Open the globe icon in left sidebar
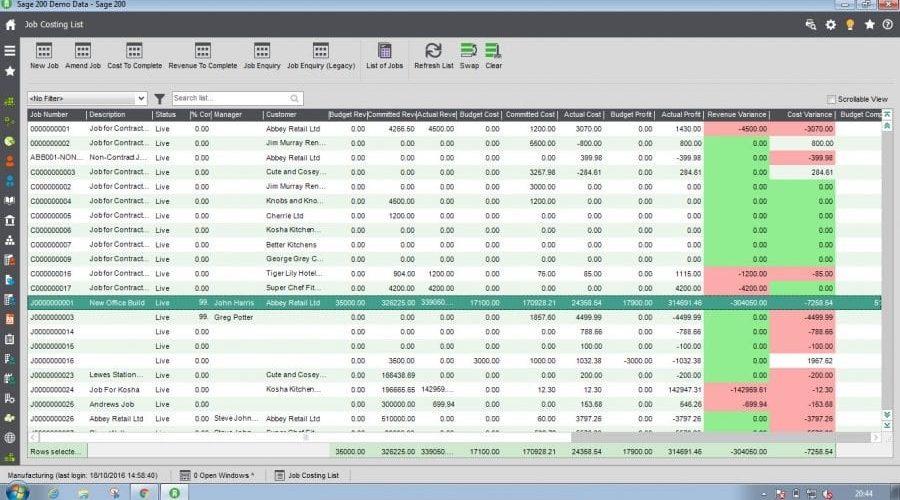 coord(10,438)
